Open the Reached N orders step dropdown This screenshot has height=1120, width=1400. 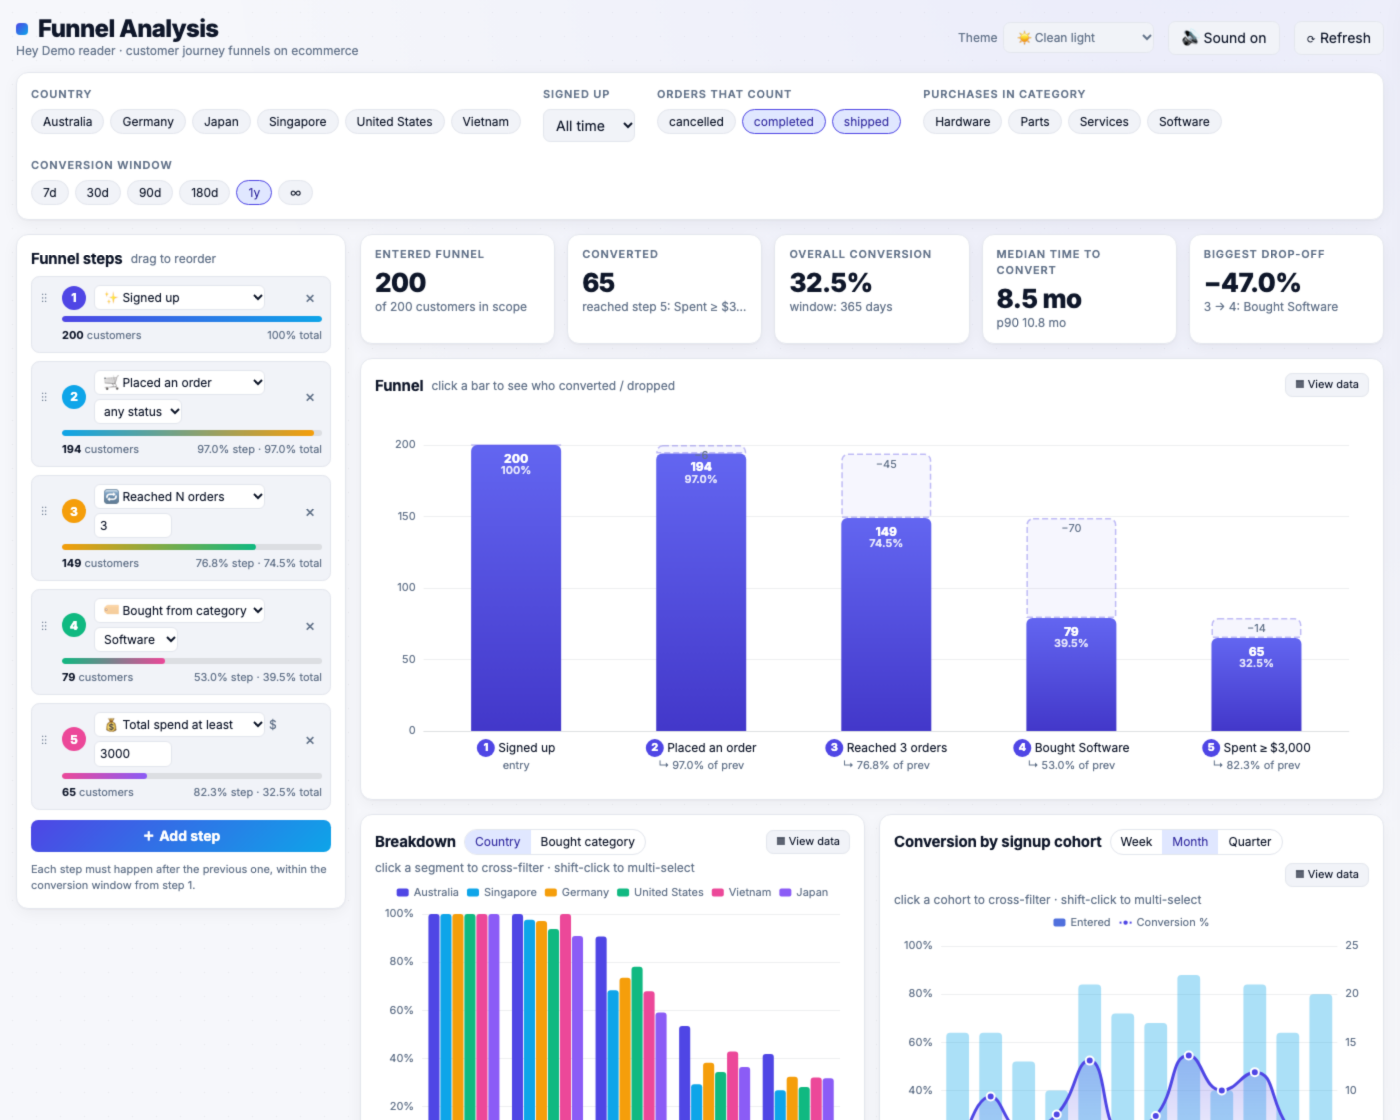pyautogui.click(x=180, y=497)
